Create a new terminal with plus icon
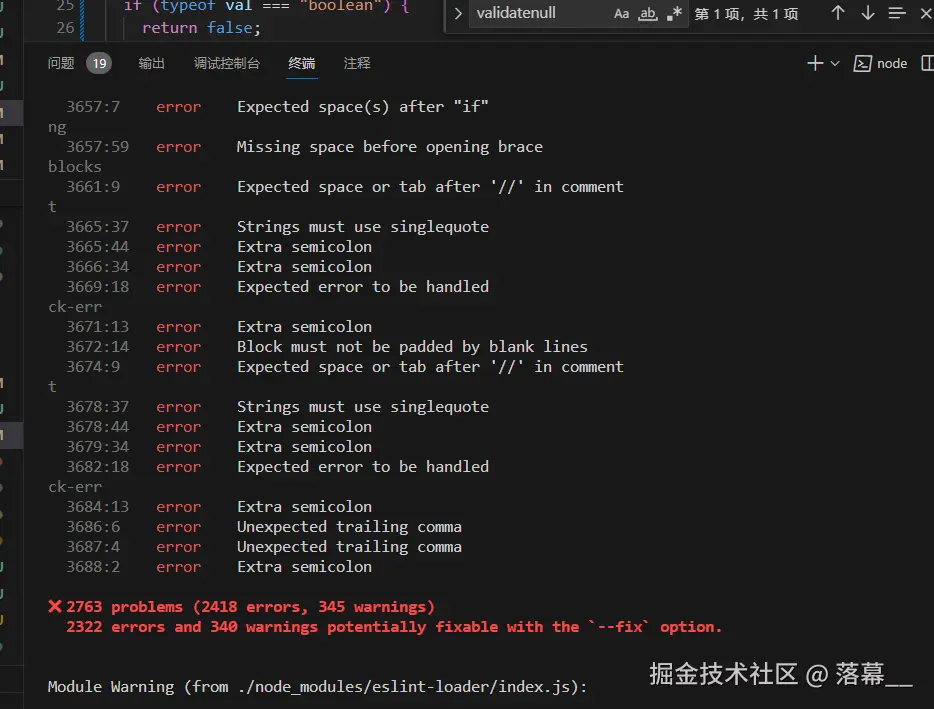Image resolution: width=934 pixels, height=709 pixels. coord(815,63)
